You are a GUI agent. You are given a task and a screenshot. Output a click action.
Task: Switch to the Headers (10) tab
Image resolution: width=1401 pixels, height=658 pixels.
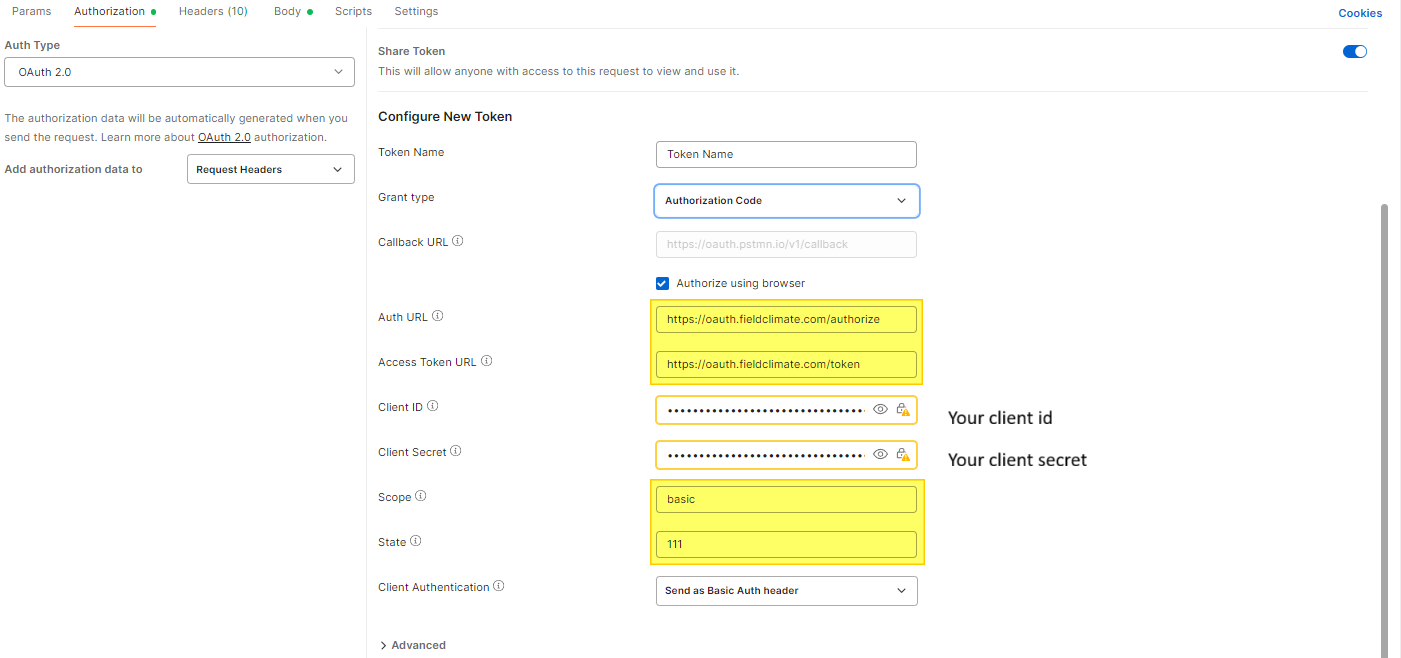point(213,12)
